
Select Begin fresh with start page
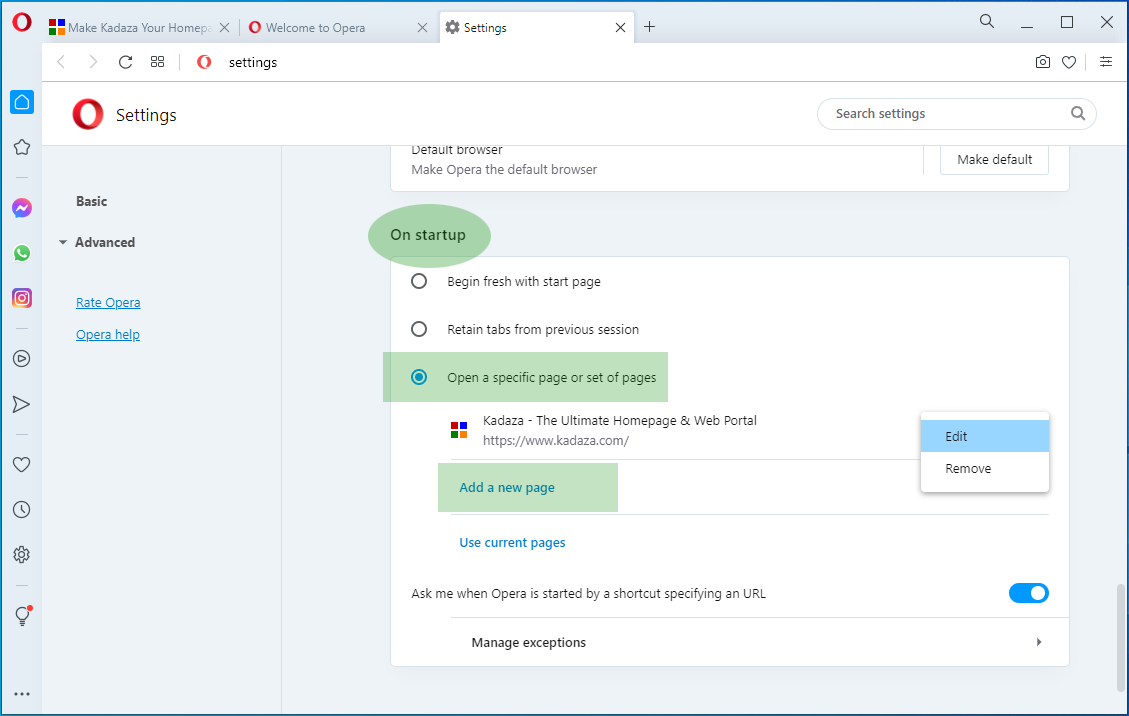tap(419, 281)
